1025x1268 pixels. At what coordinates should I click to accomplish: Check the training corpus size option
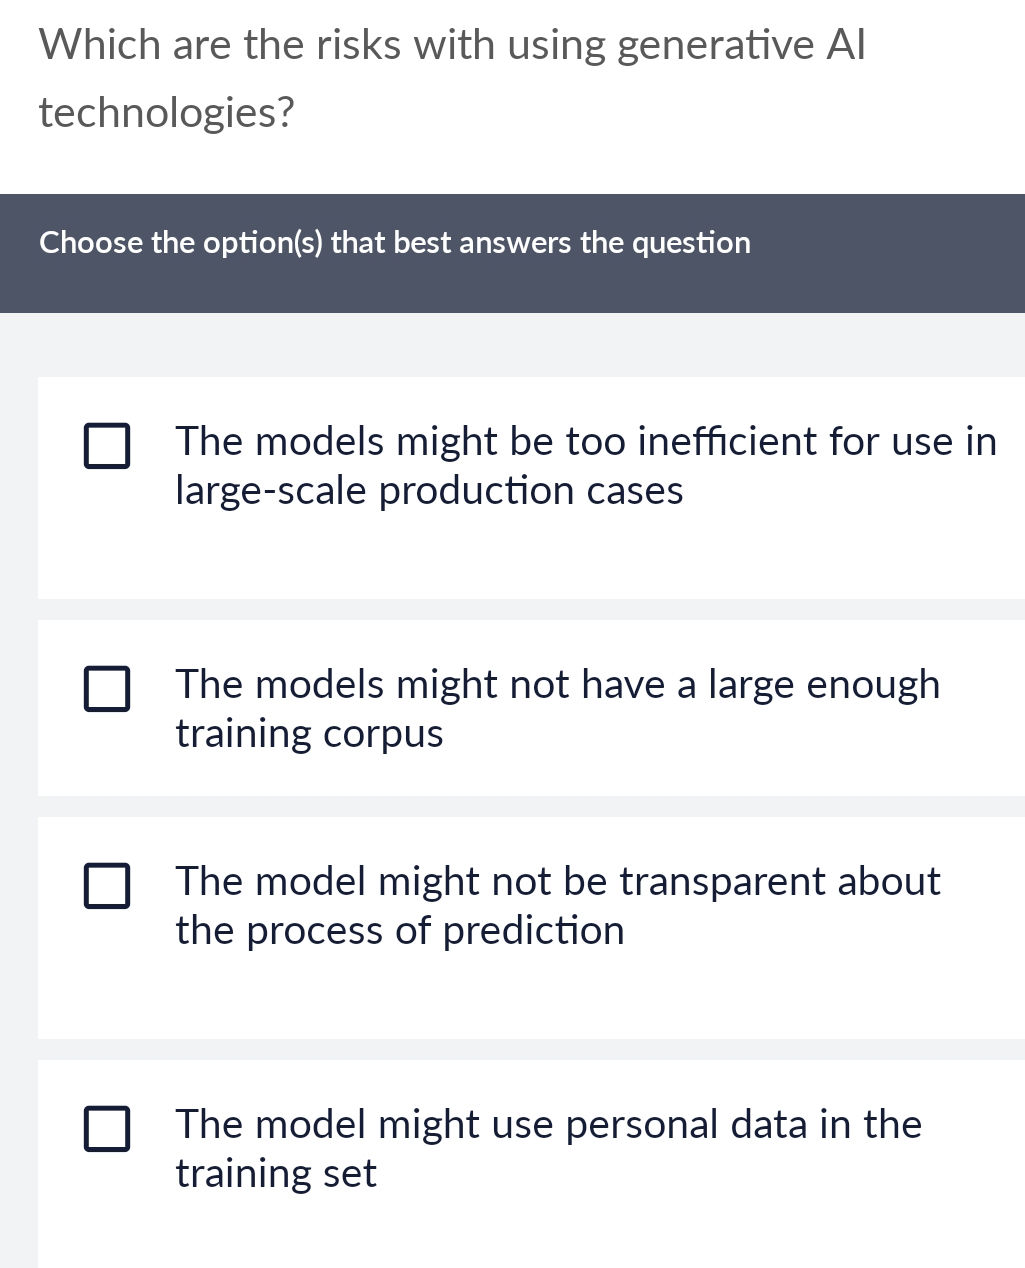pos(107,689)
